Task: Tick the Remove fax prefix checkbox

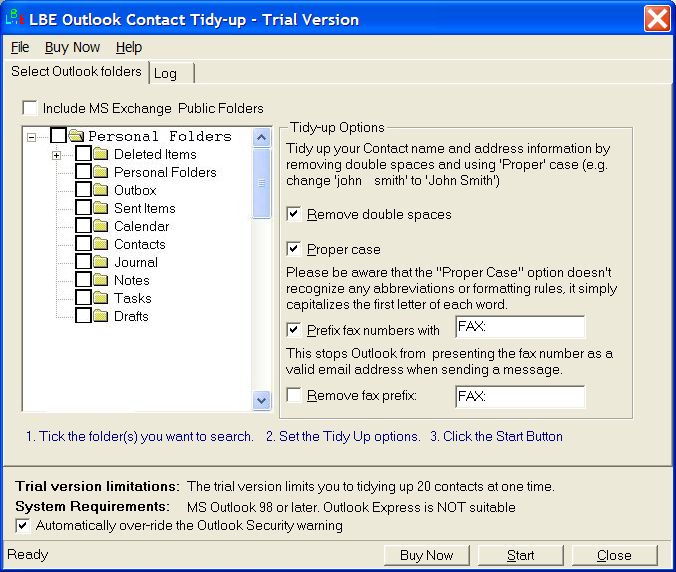Action: click(294, 396)
